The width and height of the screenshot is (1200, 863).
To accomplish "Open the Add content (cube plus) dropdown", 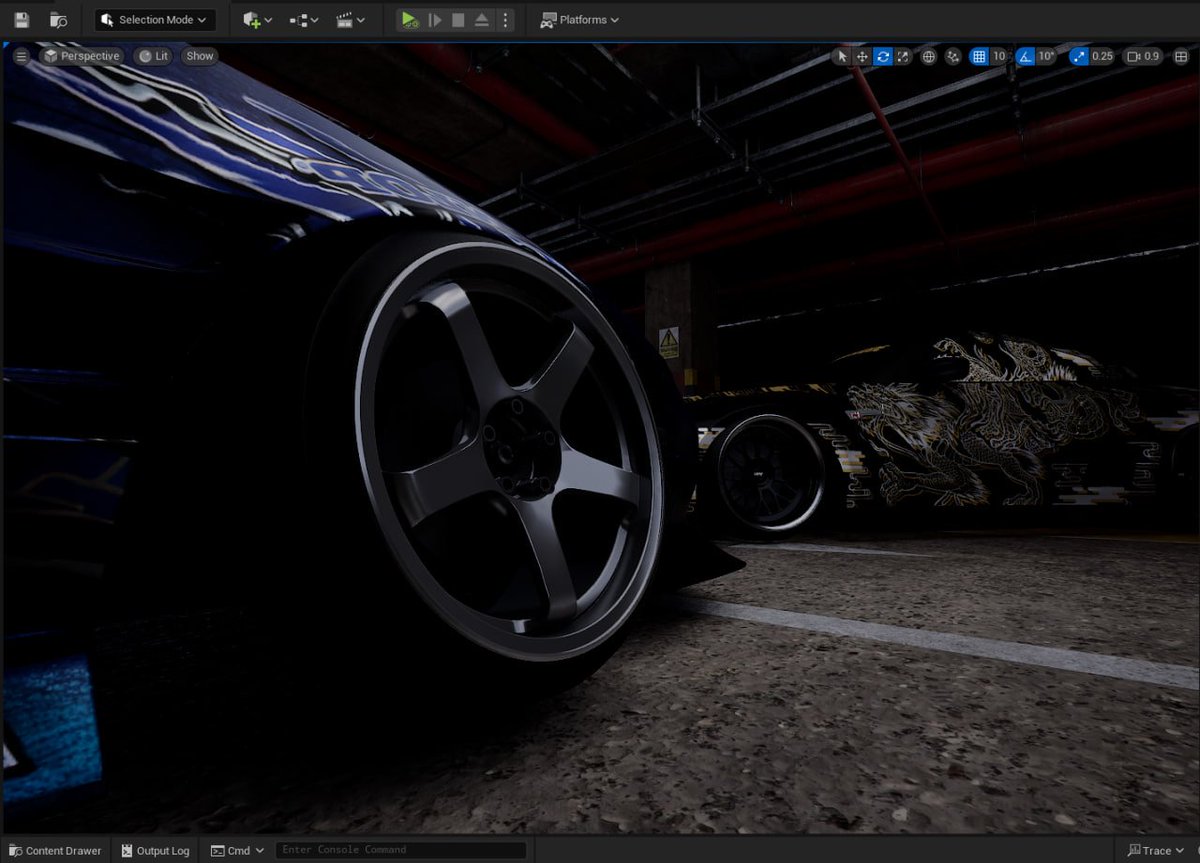I will tap(257, 20).
